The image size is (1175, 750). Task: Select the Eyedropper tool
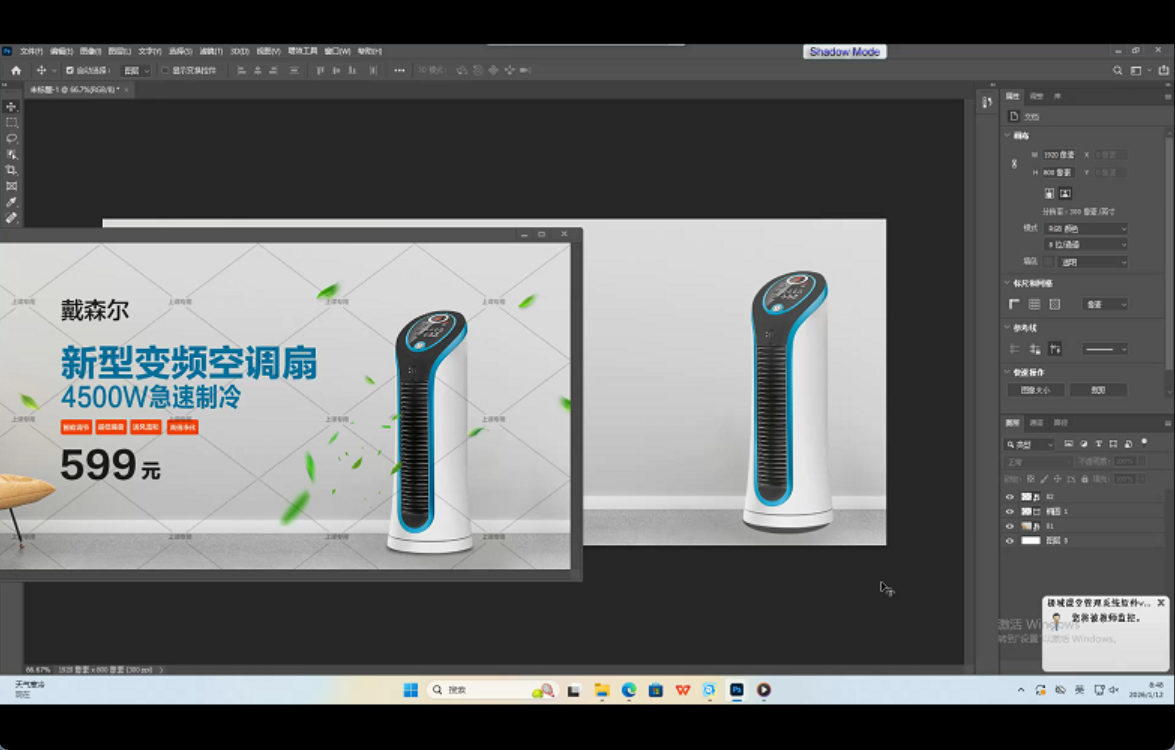(x=12, y=202)
